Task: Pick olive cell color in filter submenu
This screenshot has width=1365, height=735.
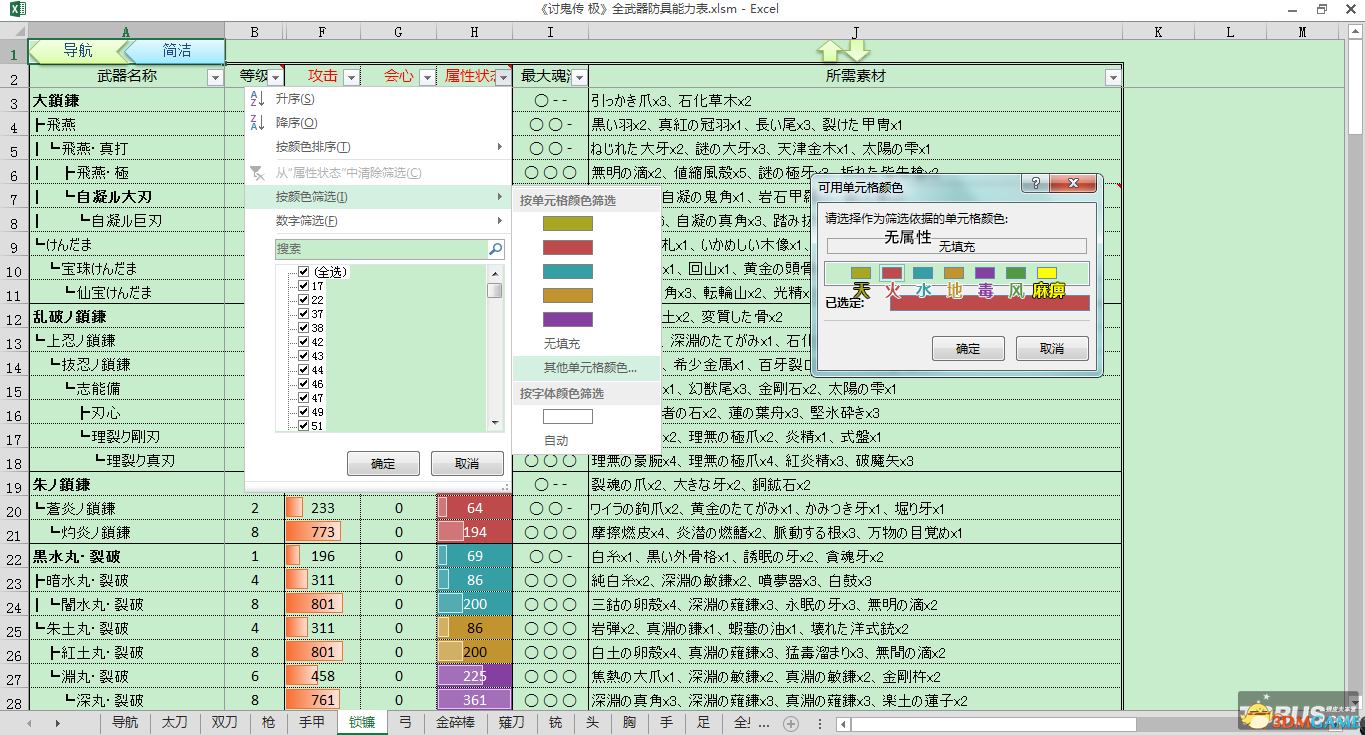Action: (567, 224)
